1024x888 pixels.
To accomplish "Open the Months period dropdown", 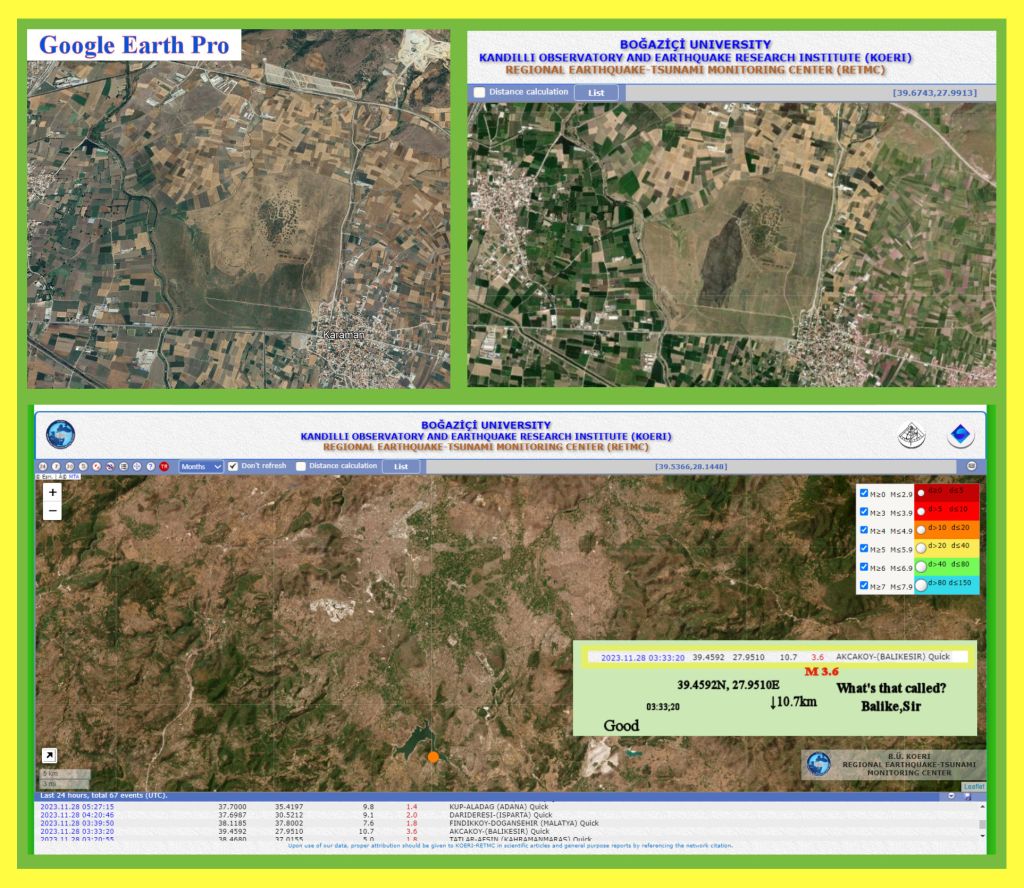I will pos(201,466).
